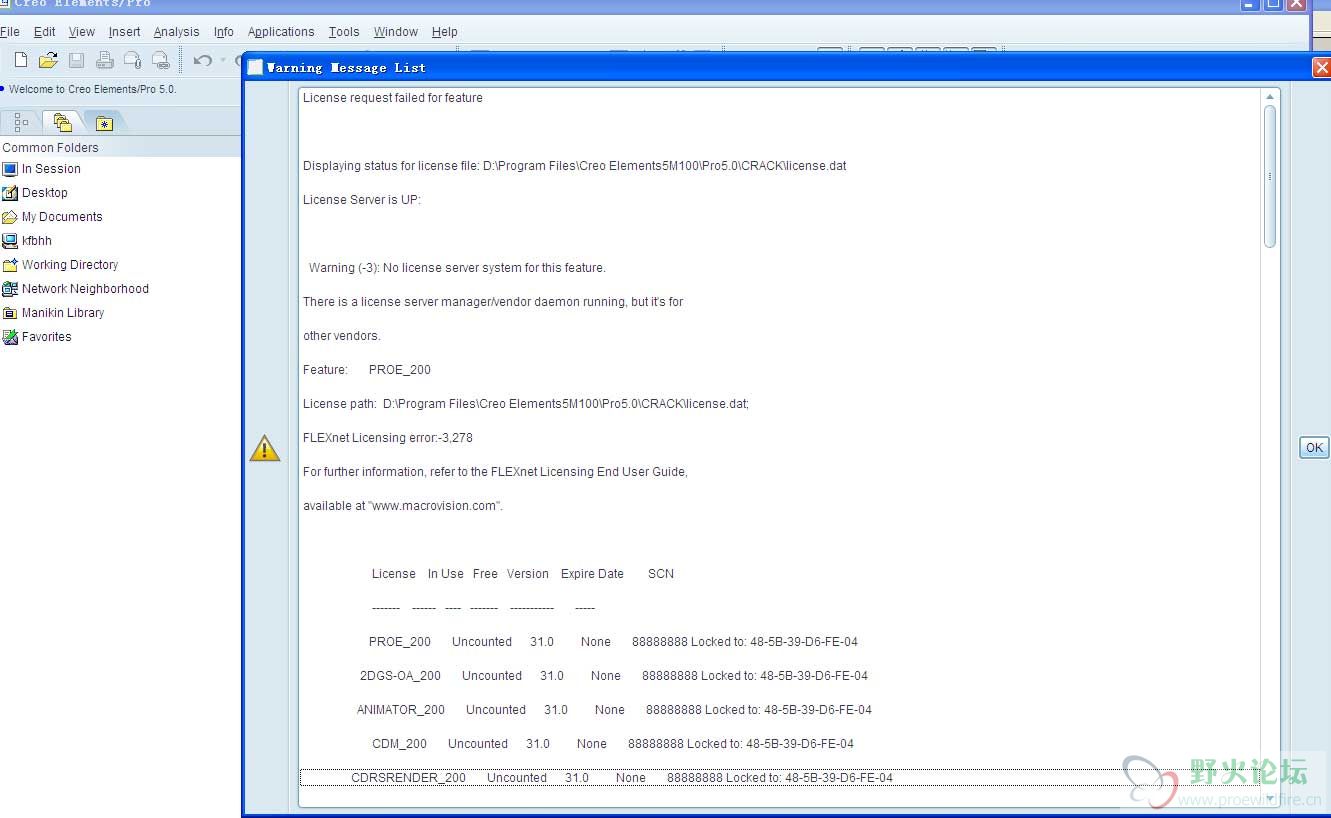Image resolution: width=1331 pixels, height=818 pixels.
Task: Open the Info menu
Action: click(224, 32)
